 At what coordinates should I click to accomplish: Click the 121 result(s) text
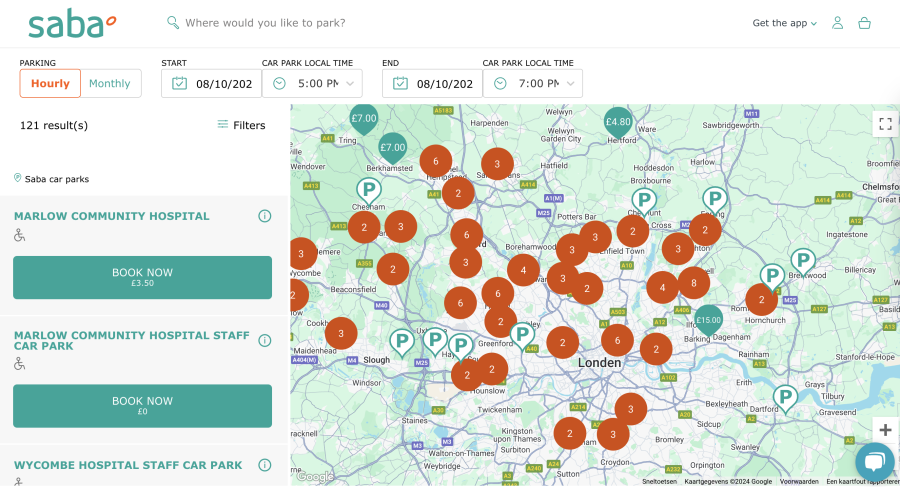pos(54,125)
